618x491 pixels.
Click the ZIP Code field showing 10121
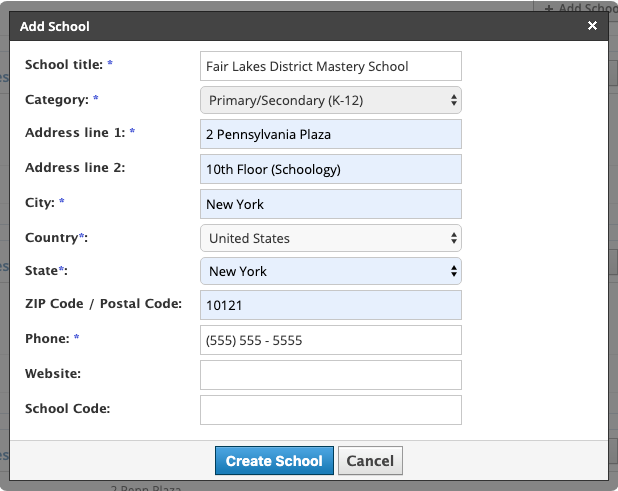tap(331, 306)
